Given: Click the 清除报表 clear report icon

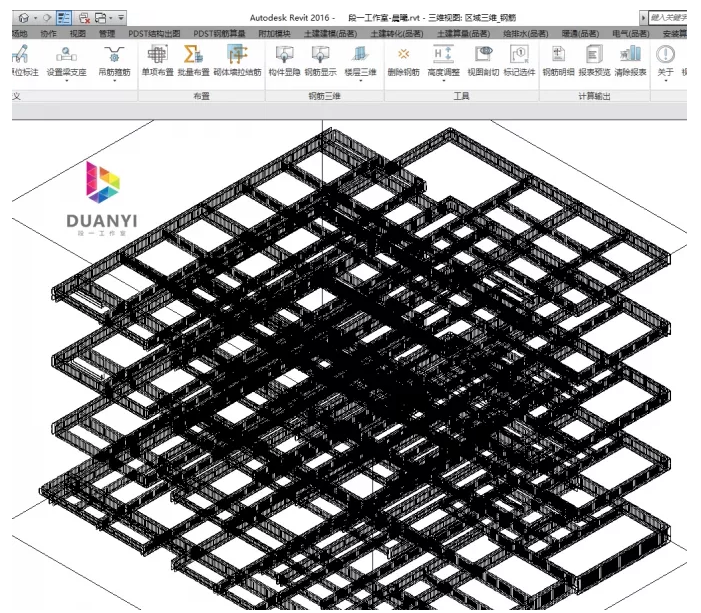Looking at the screenshot, I should pos(630,59).
